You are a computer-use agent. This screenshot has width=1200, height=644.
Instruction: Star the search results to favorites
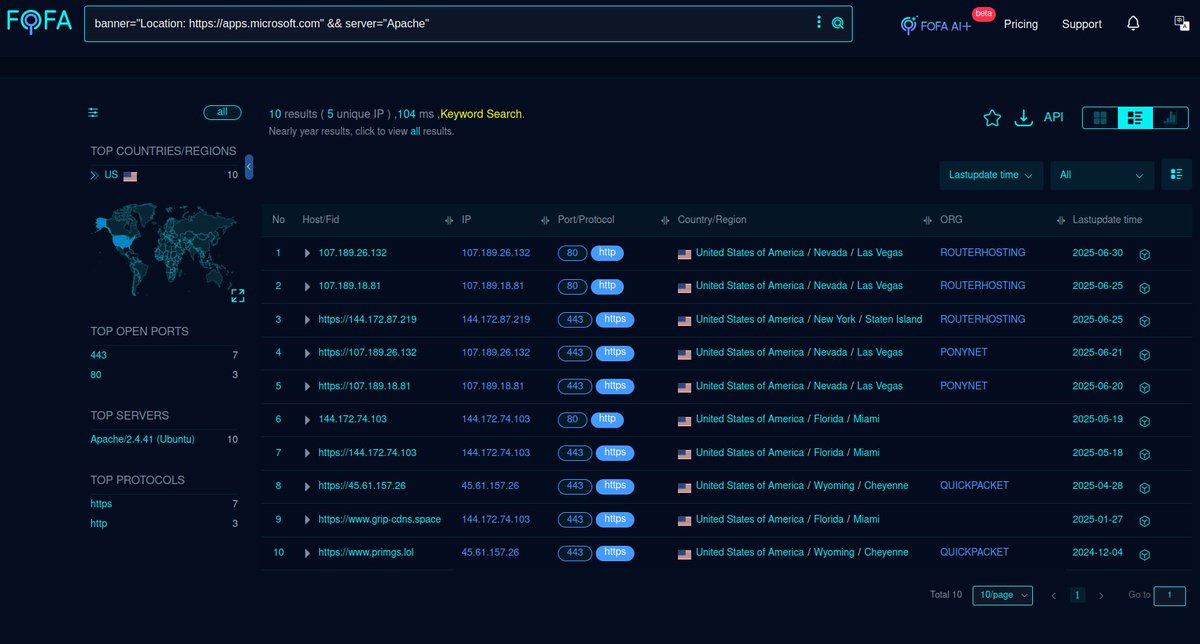[992, 117]
